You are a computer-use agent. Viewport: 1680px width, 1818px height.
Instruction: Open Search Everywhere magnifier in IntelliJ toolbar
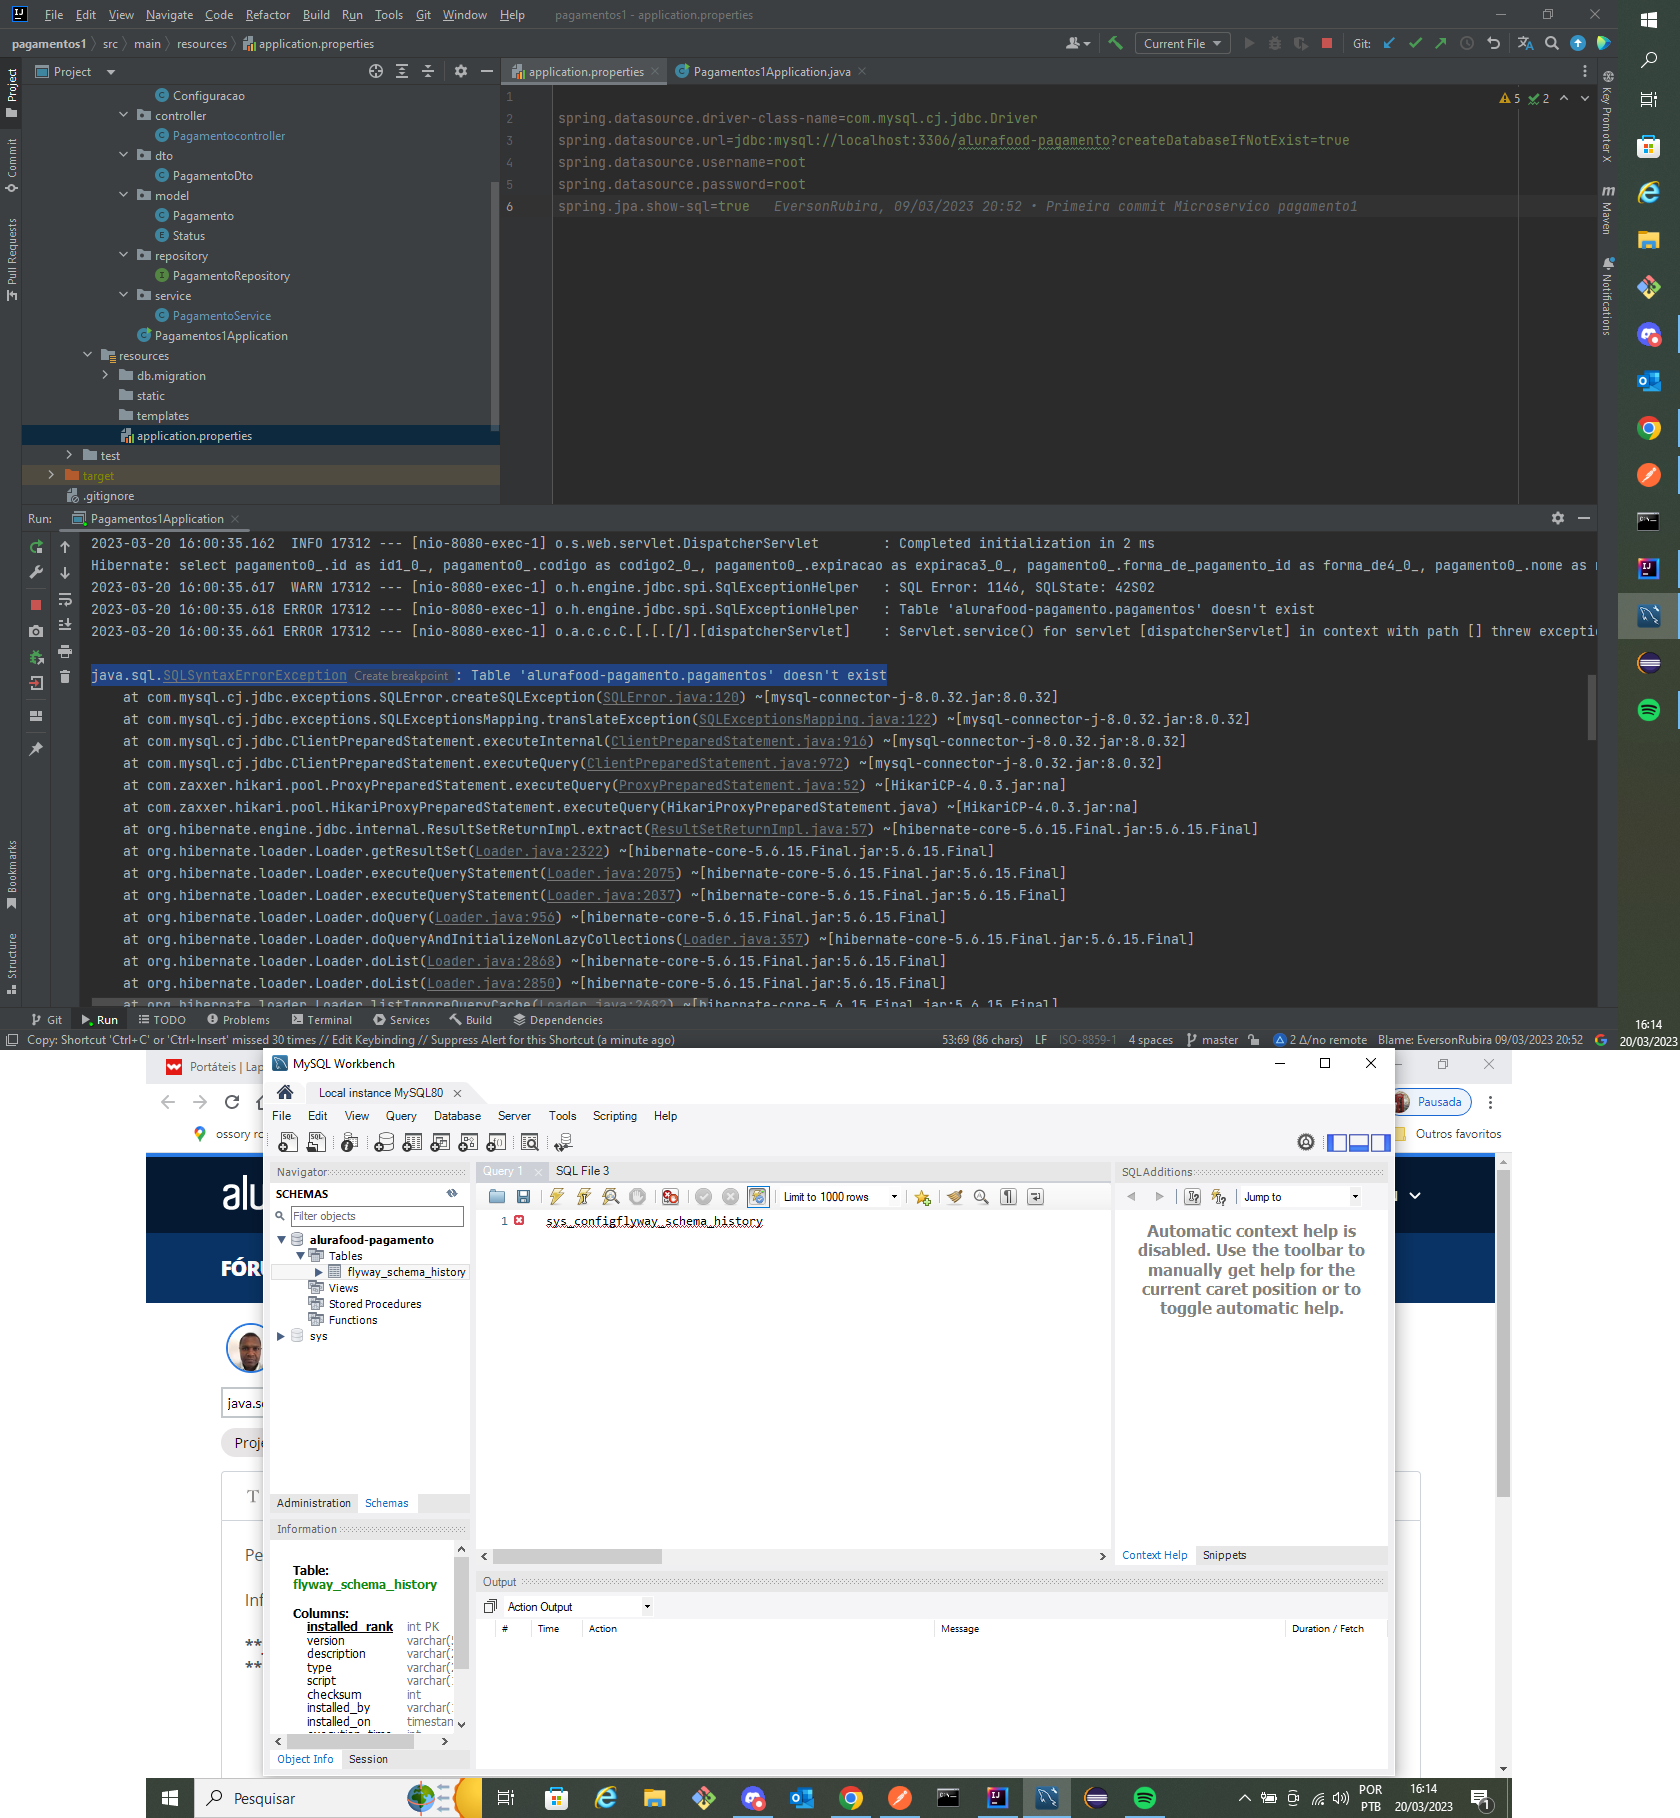point(1551,43)
